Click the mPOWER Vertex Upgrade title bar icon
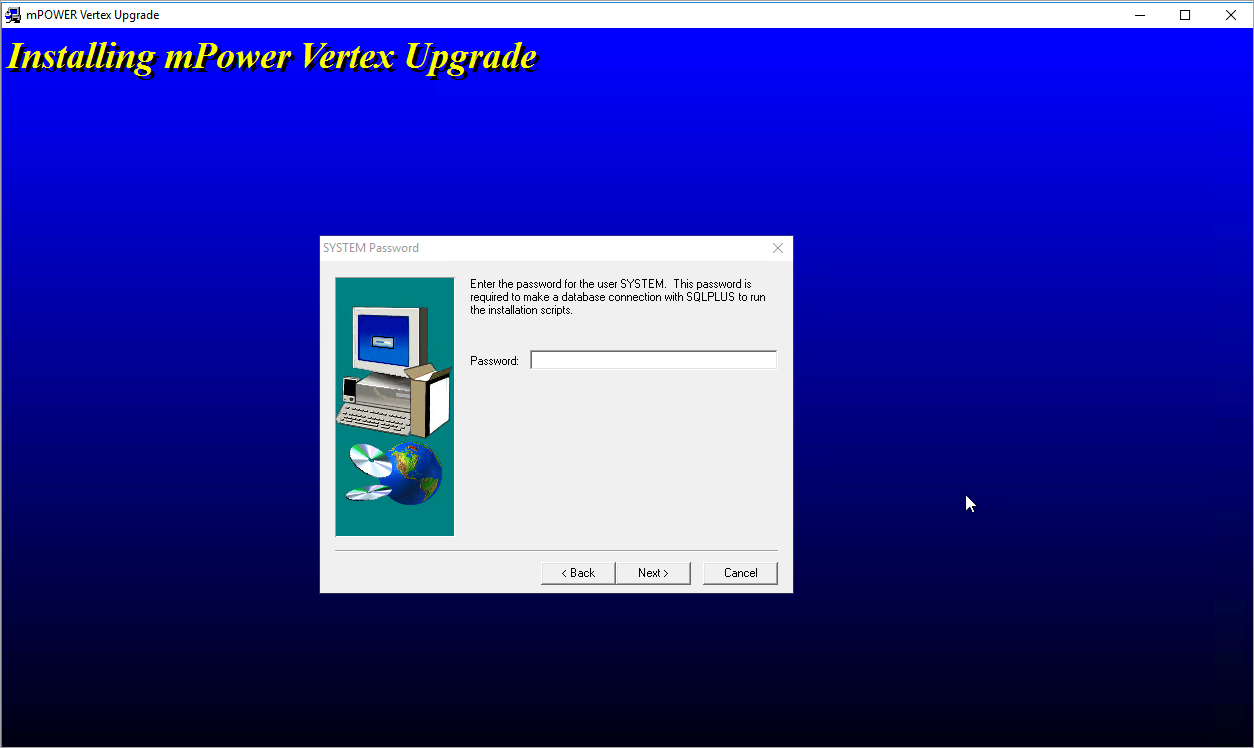This screenshot has height=748, width=1254. tap(13, 15)
